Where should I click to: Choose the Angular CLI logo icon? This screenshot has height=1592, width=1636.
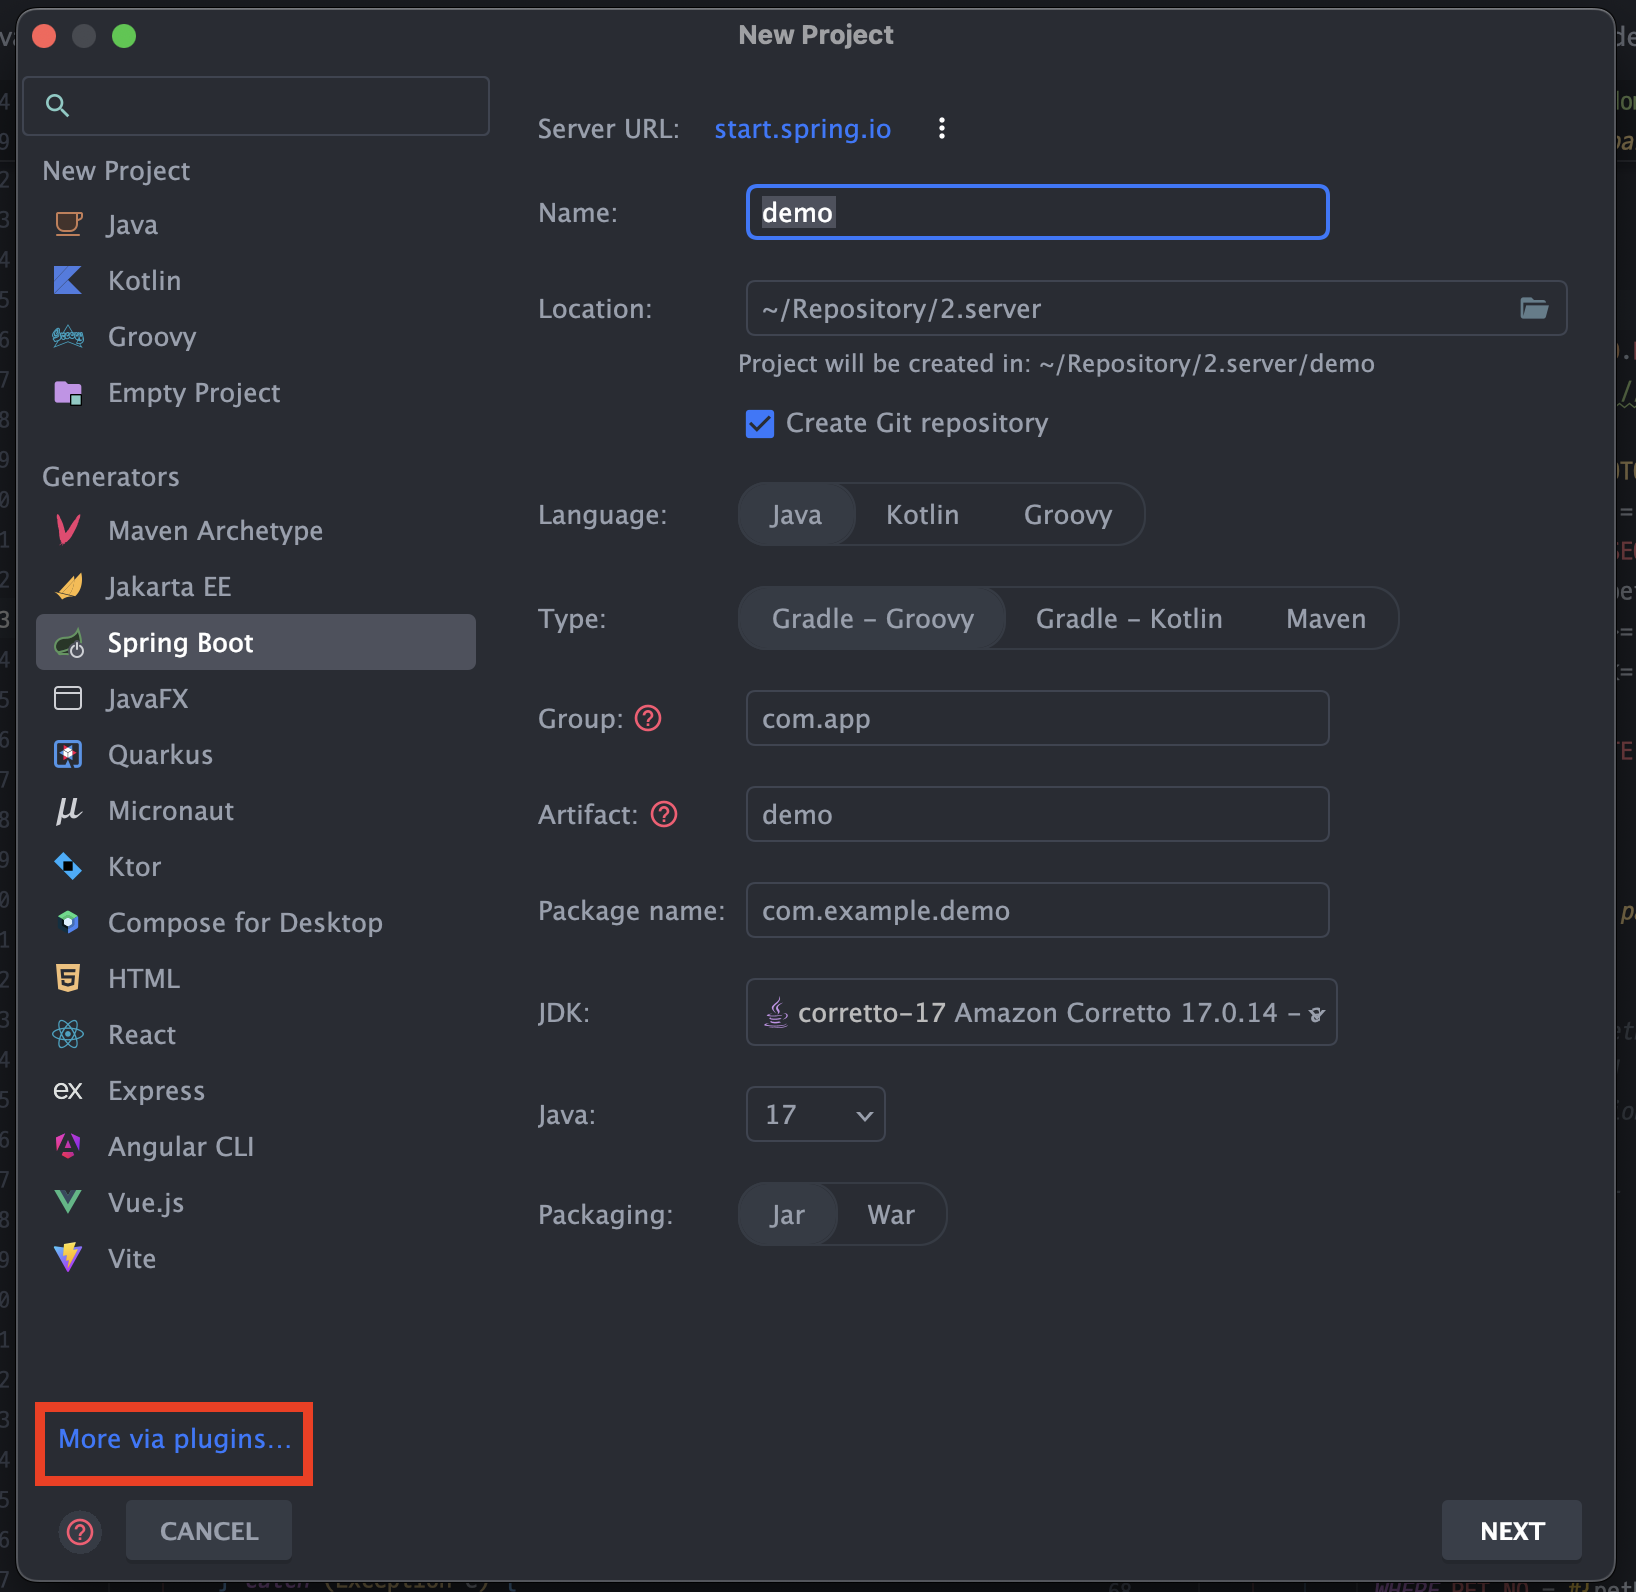coord(68,1146)
